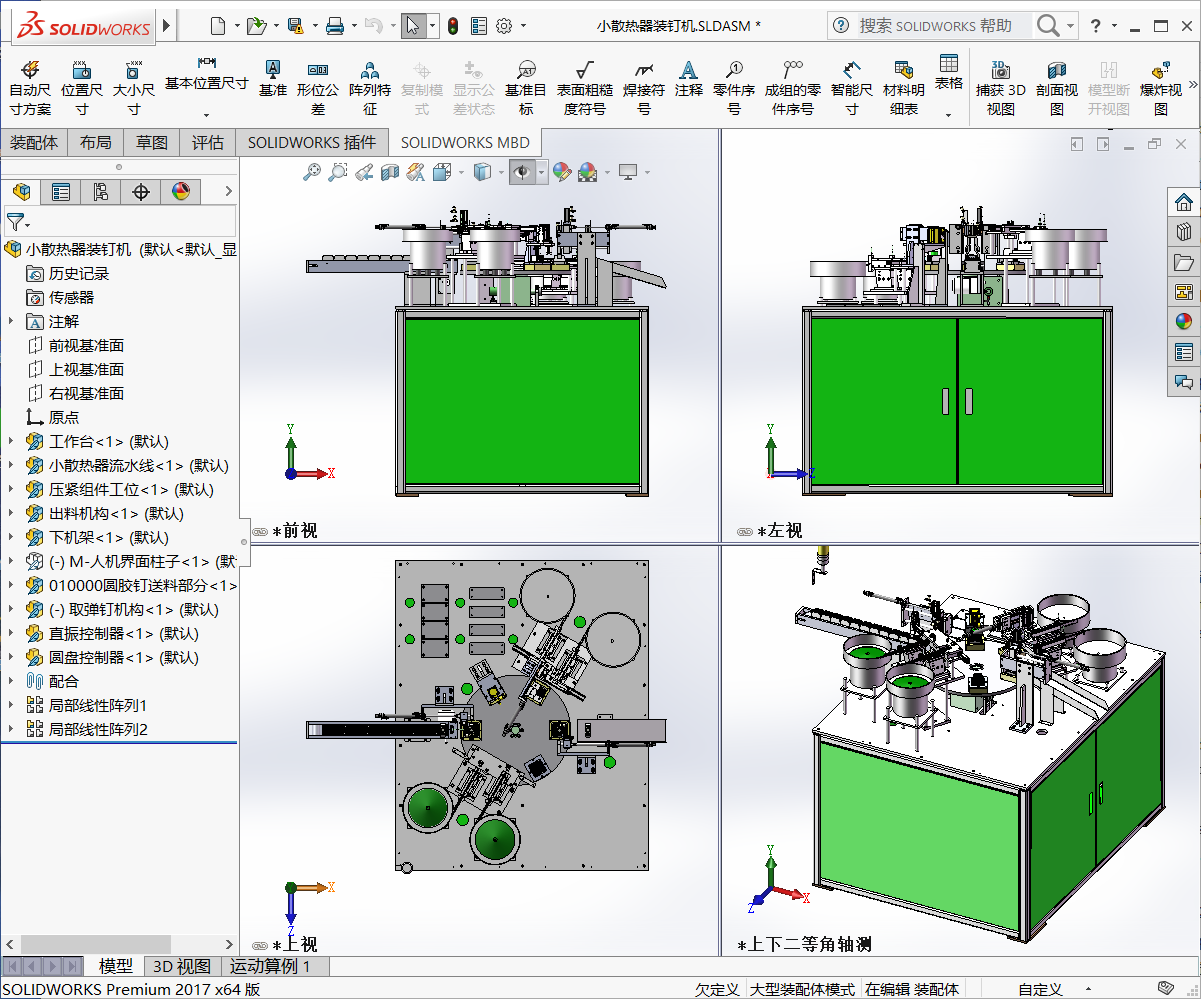Switch to the 3D 视图 bottom tab

tap(181, 966)
